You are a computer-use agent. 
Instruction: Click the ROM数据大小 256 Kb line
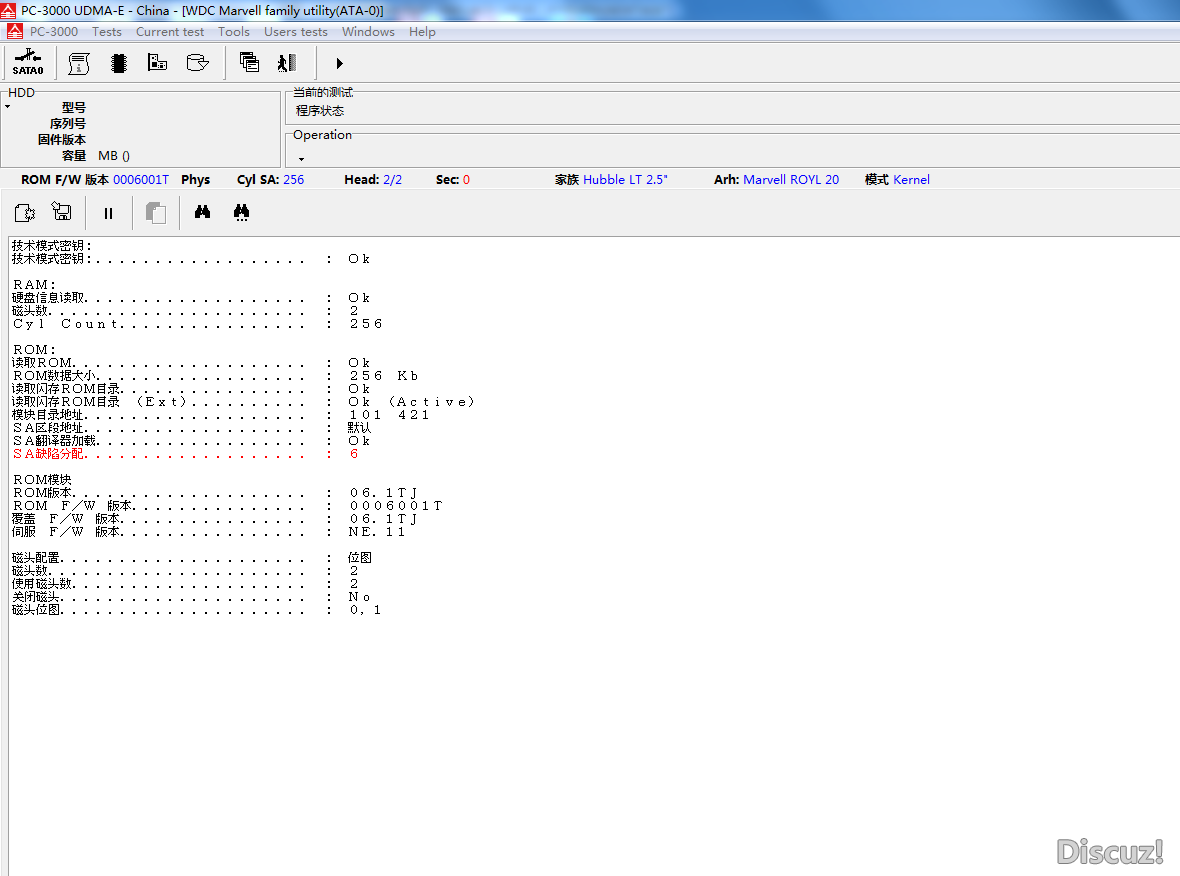[x=215, y=376]
